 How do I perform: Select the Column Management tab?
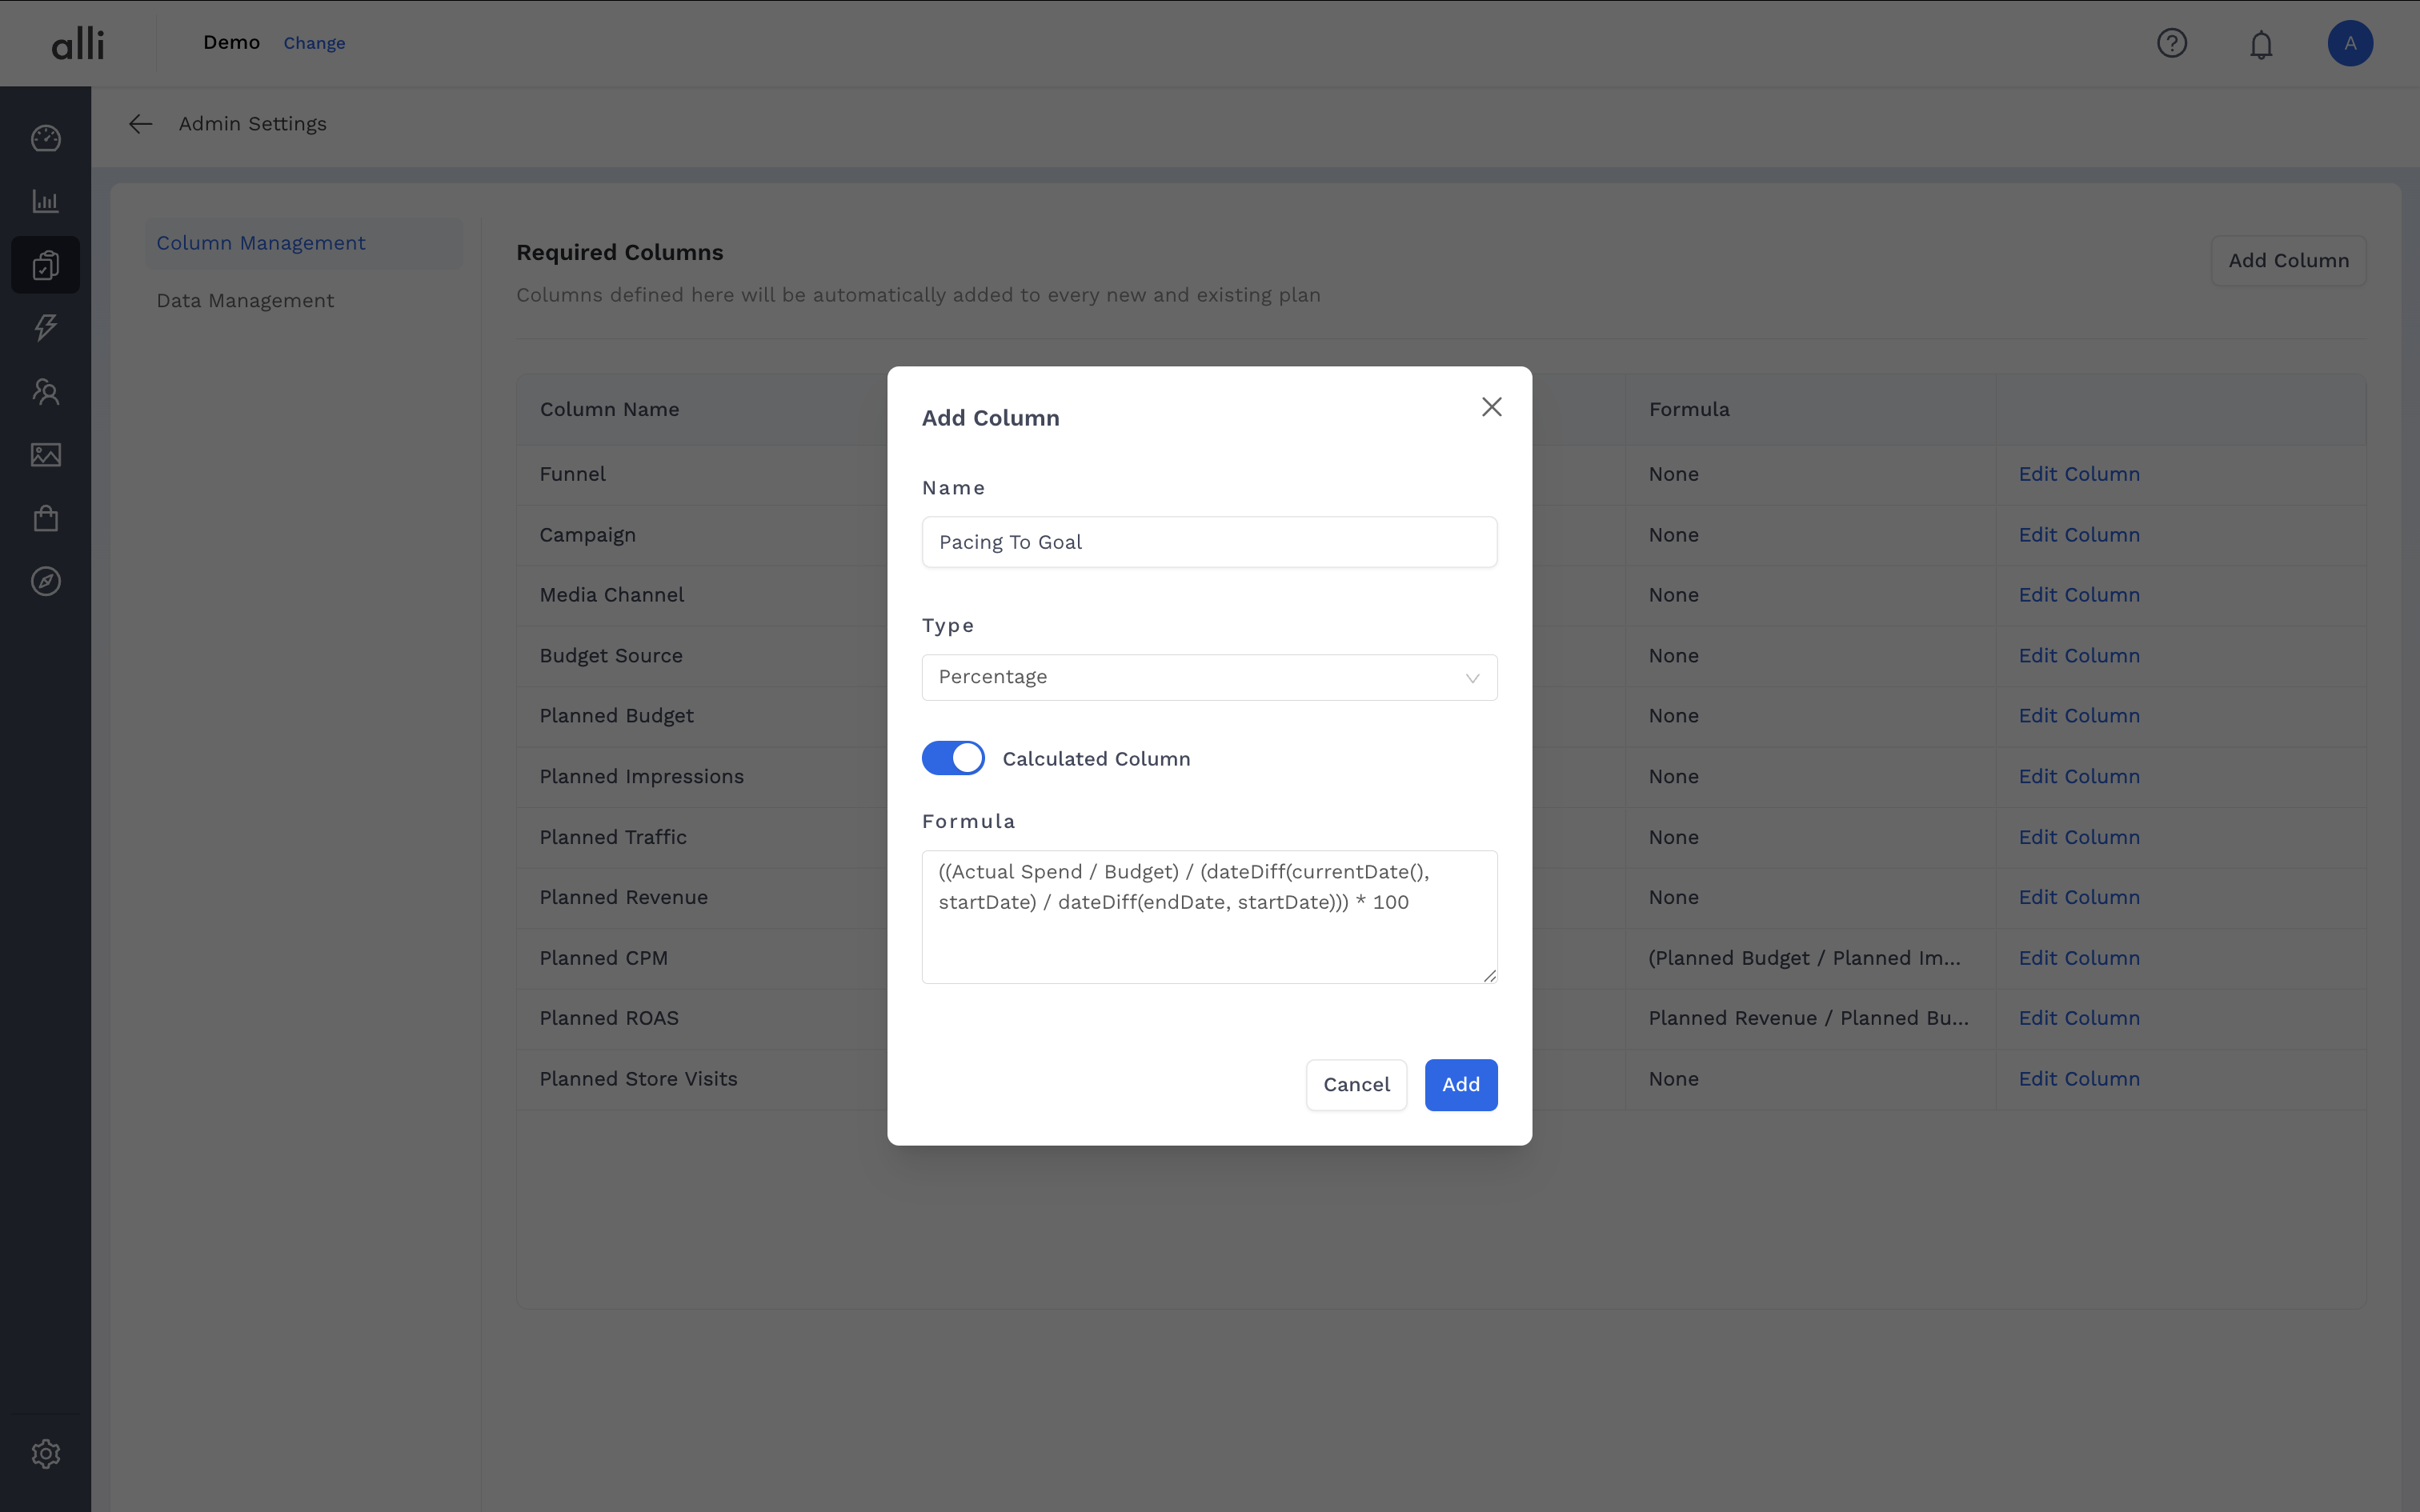[x=261, y=243]
